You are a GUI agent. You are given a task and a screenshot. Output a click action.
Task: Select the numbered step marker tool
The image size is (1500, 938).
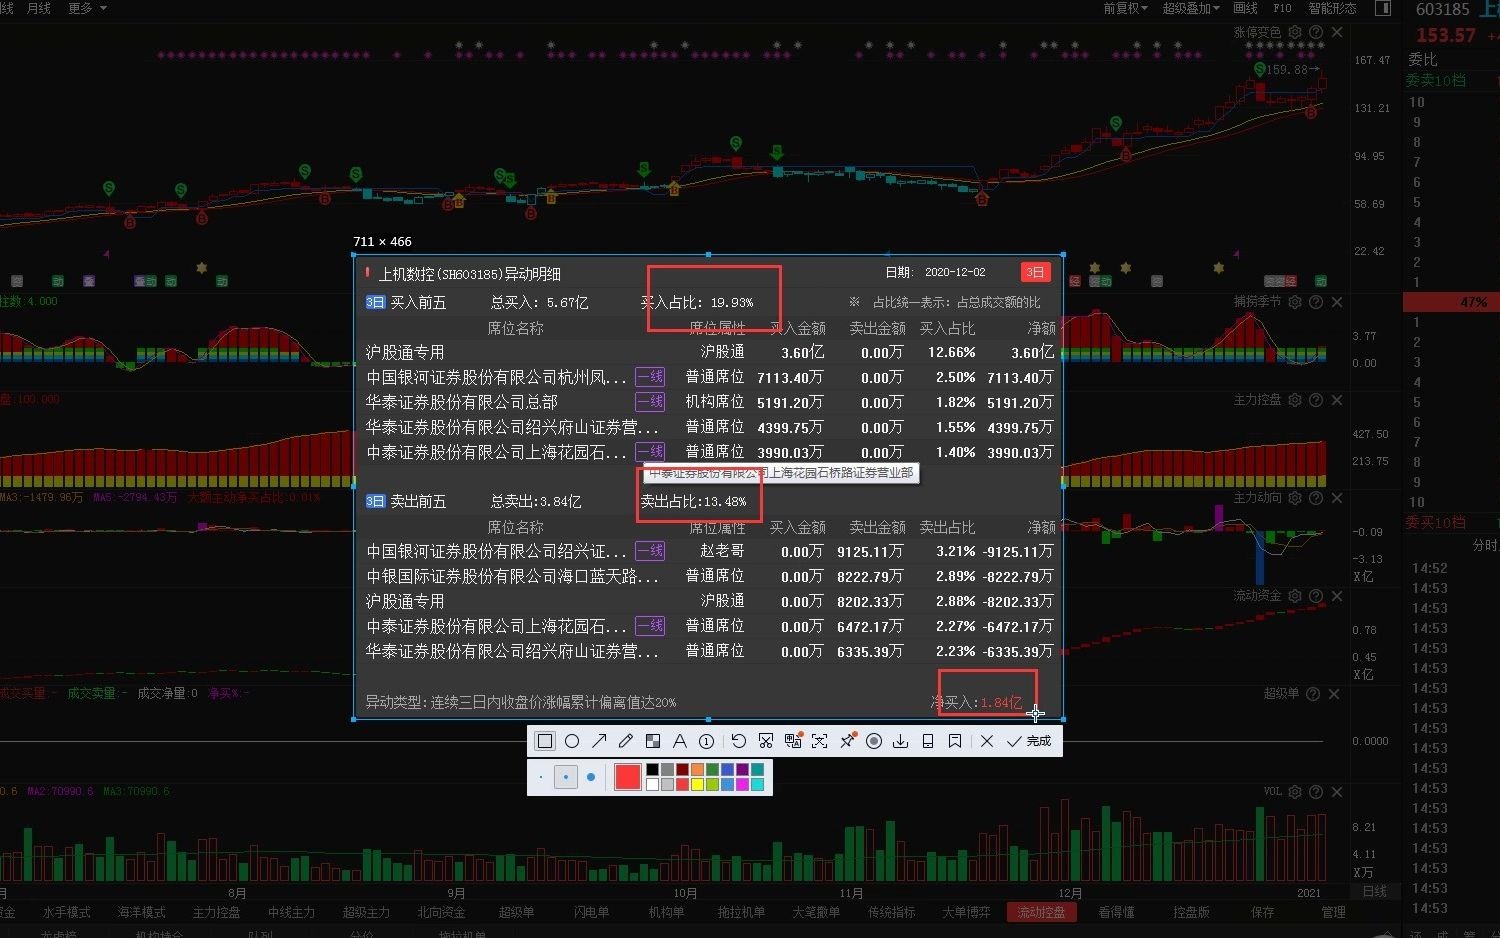coord(706,741)
